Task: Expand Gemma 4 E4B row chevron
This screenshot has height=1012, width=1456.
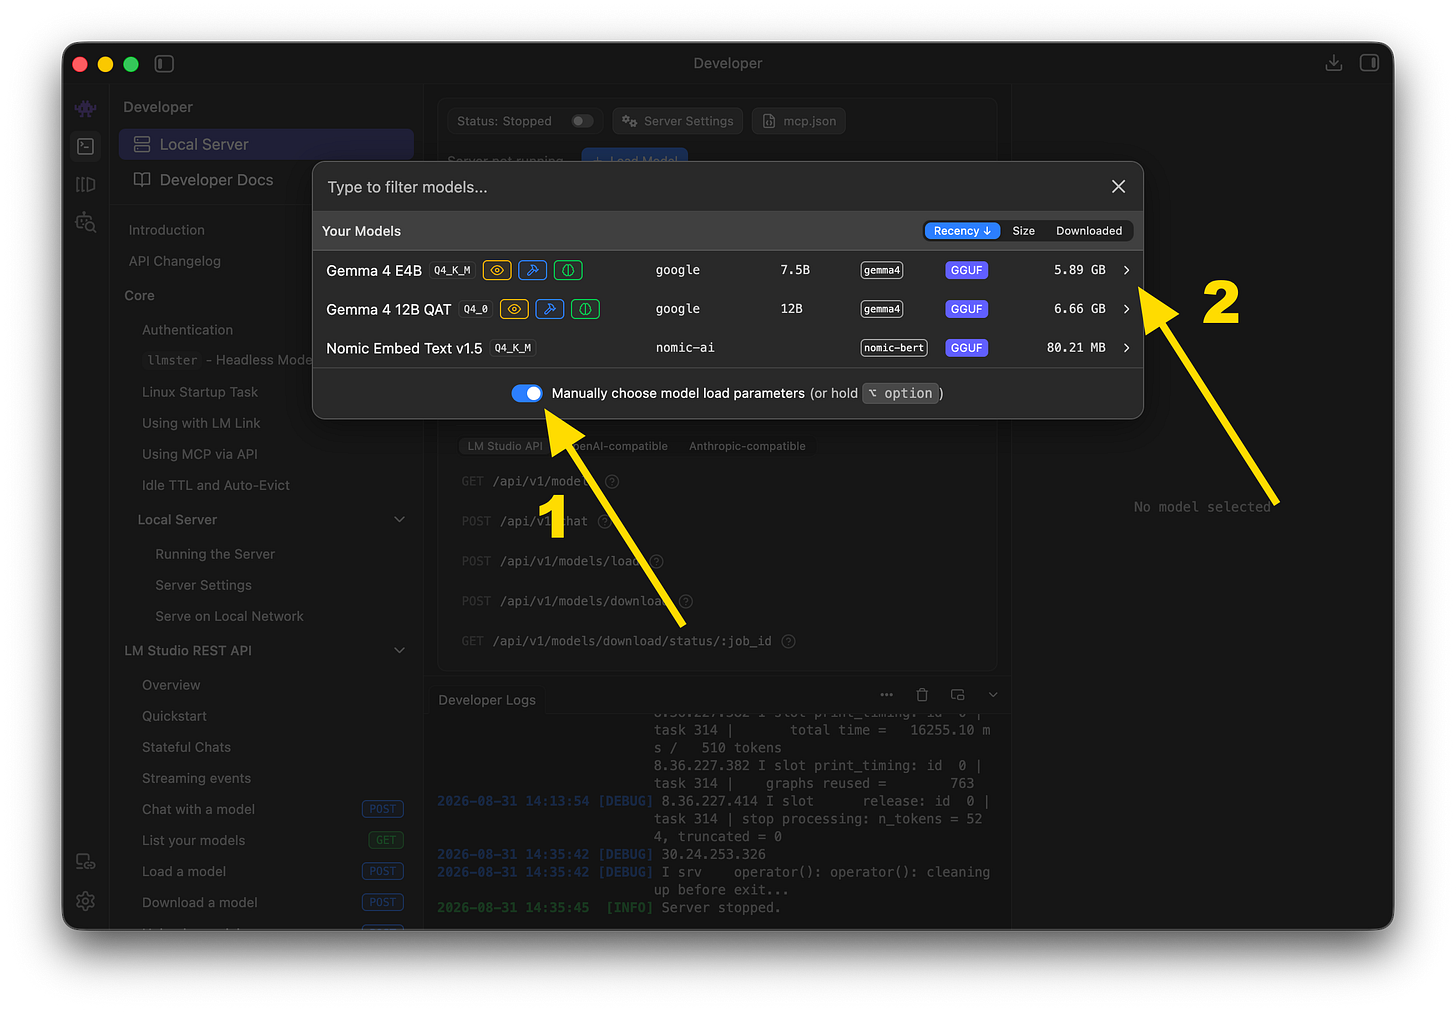Action: 1126,270
